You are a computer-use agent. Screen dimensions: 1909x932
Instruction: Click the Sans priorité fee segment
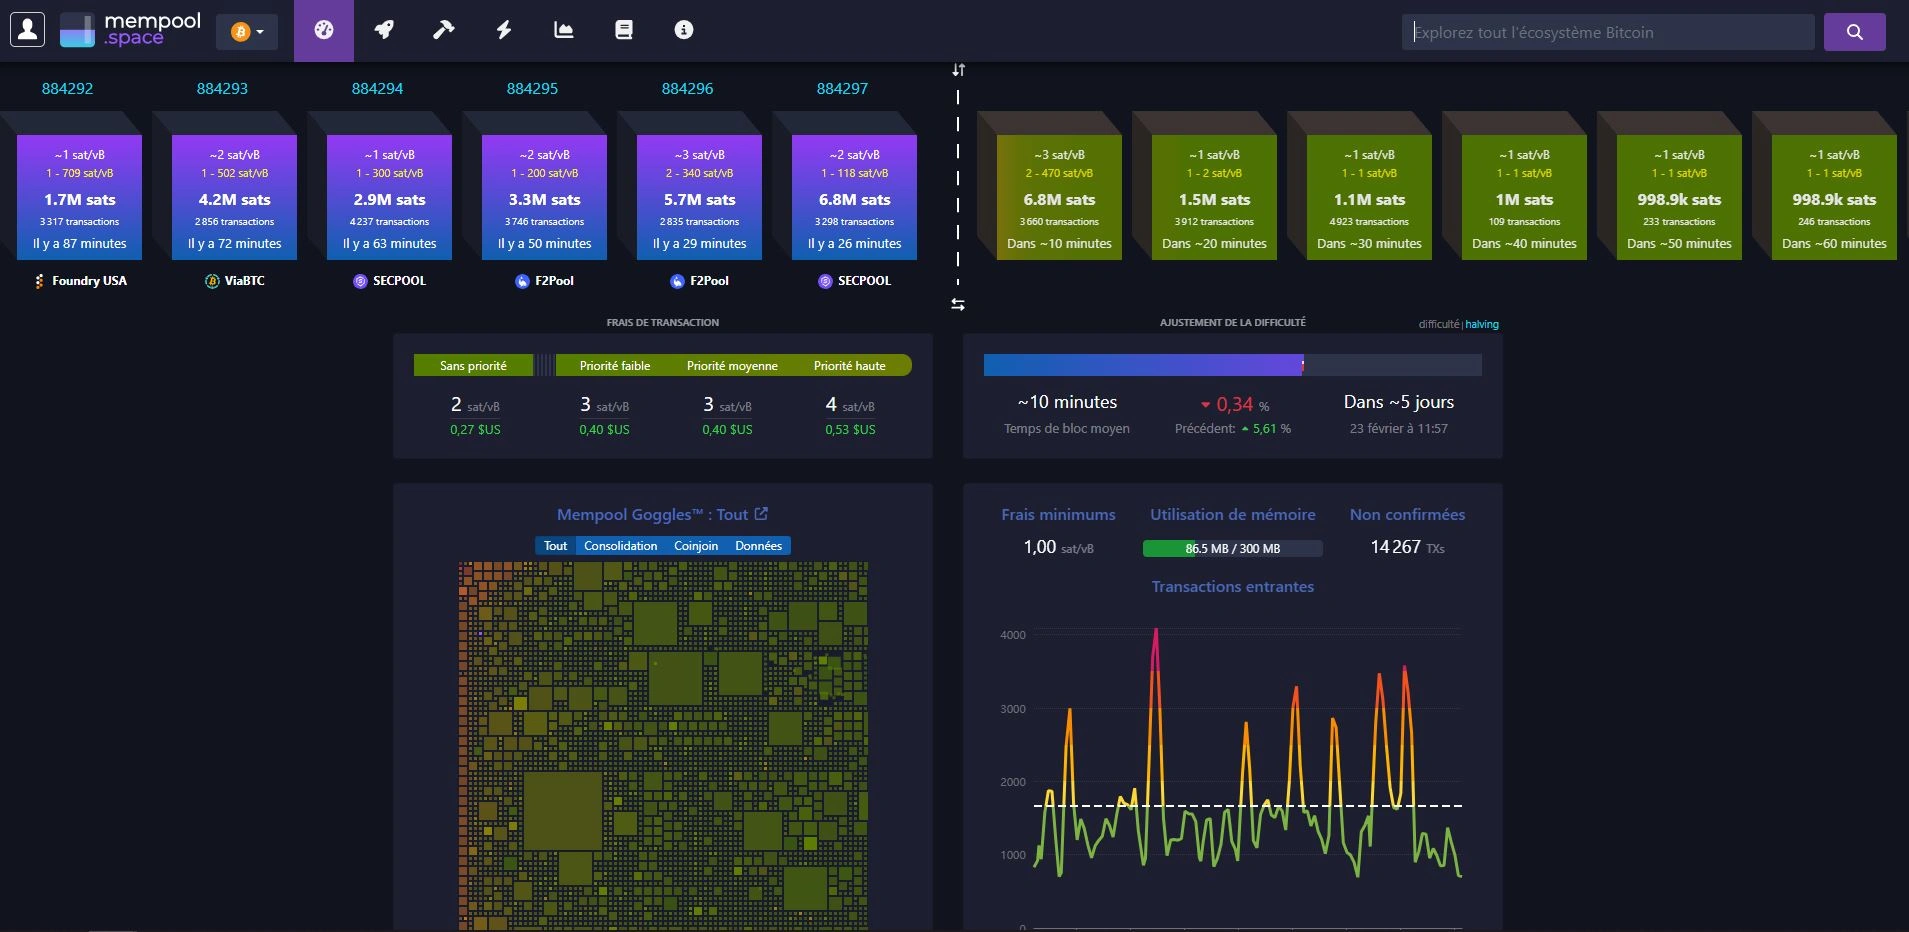[x=473, y=366]
